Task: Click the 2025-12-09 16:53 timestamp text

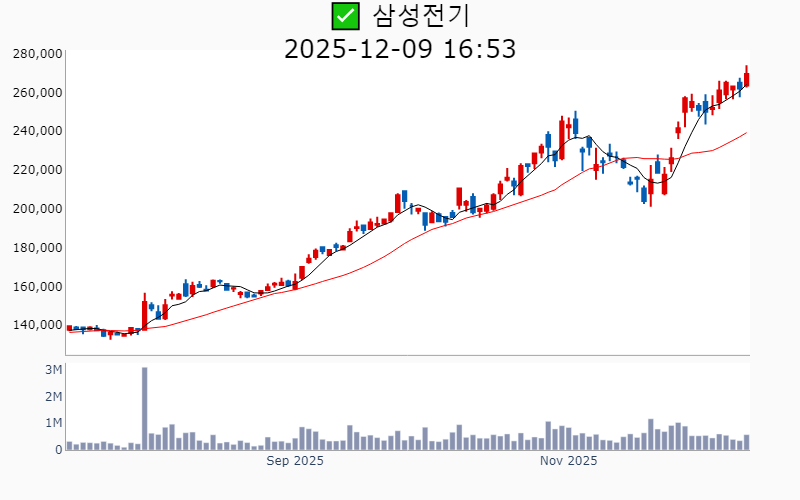Action: point(400,48)
